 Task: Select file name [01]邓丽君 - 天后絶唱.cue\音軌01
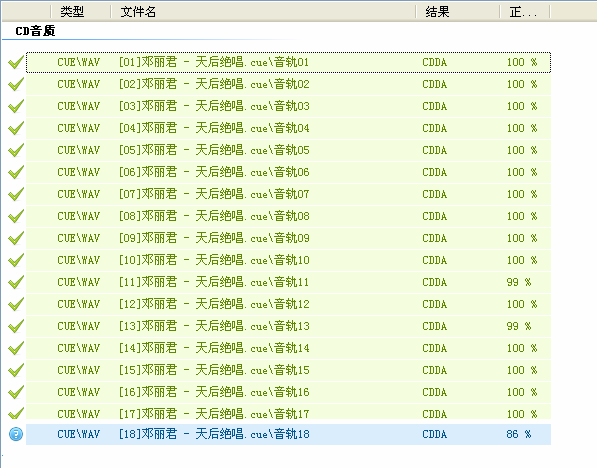214,62
